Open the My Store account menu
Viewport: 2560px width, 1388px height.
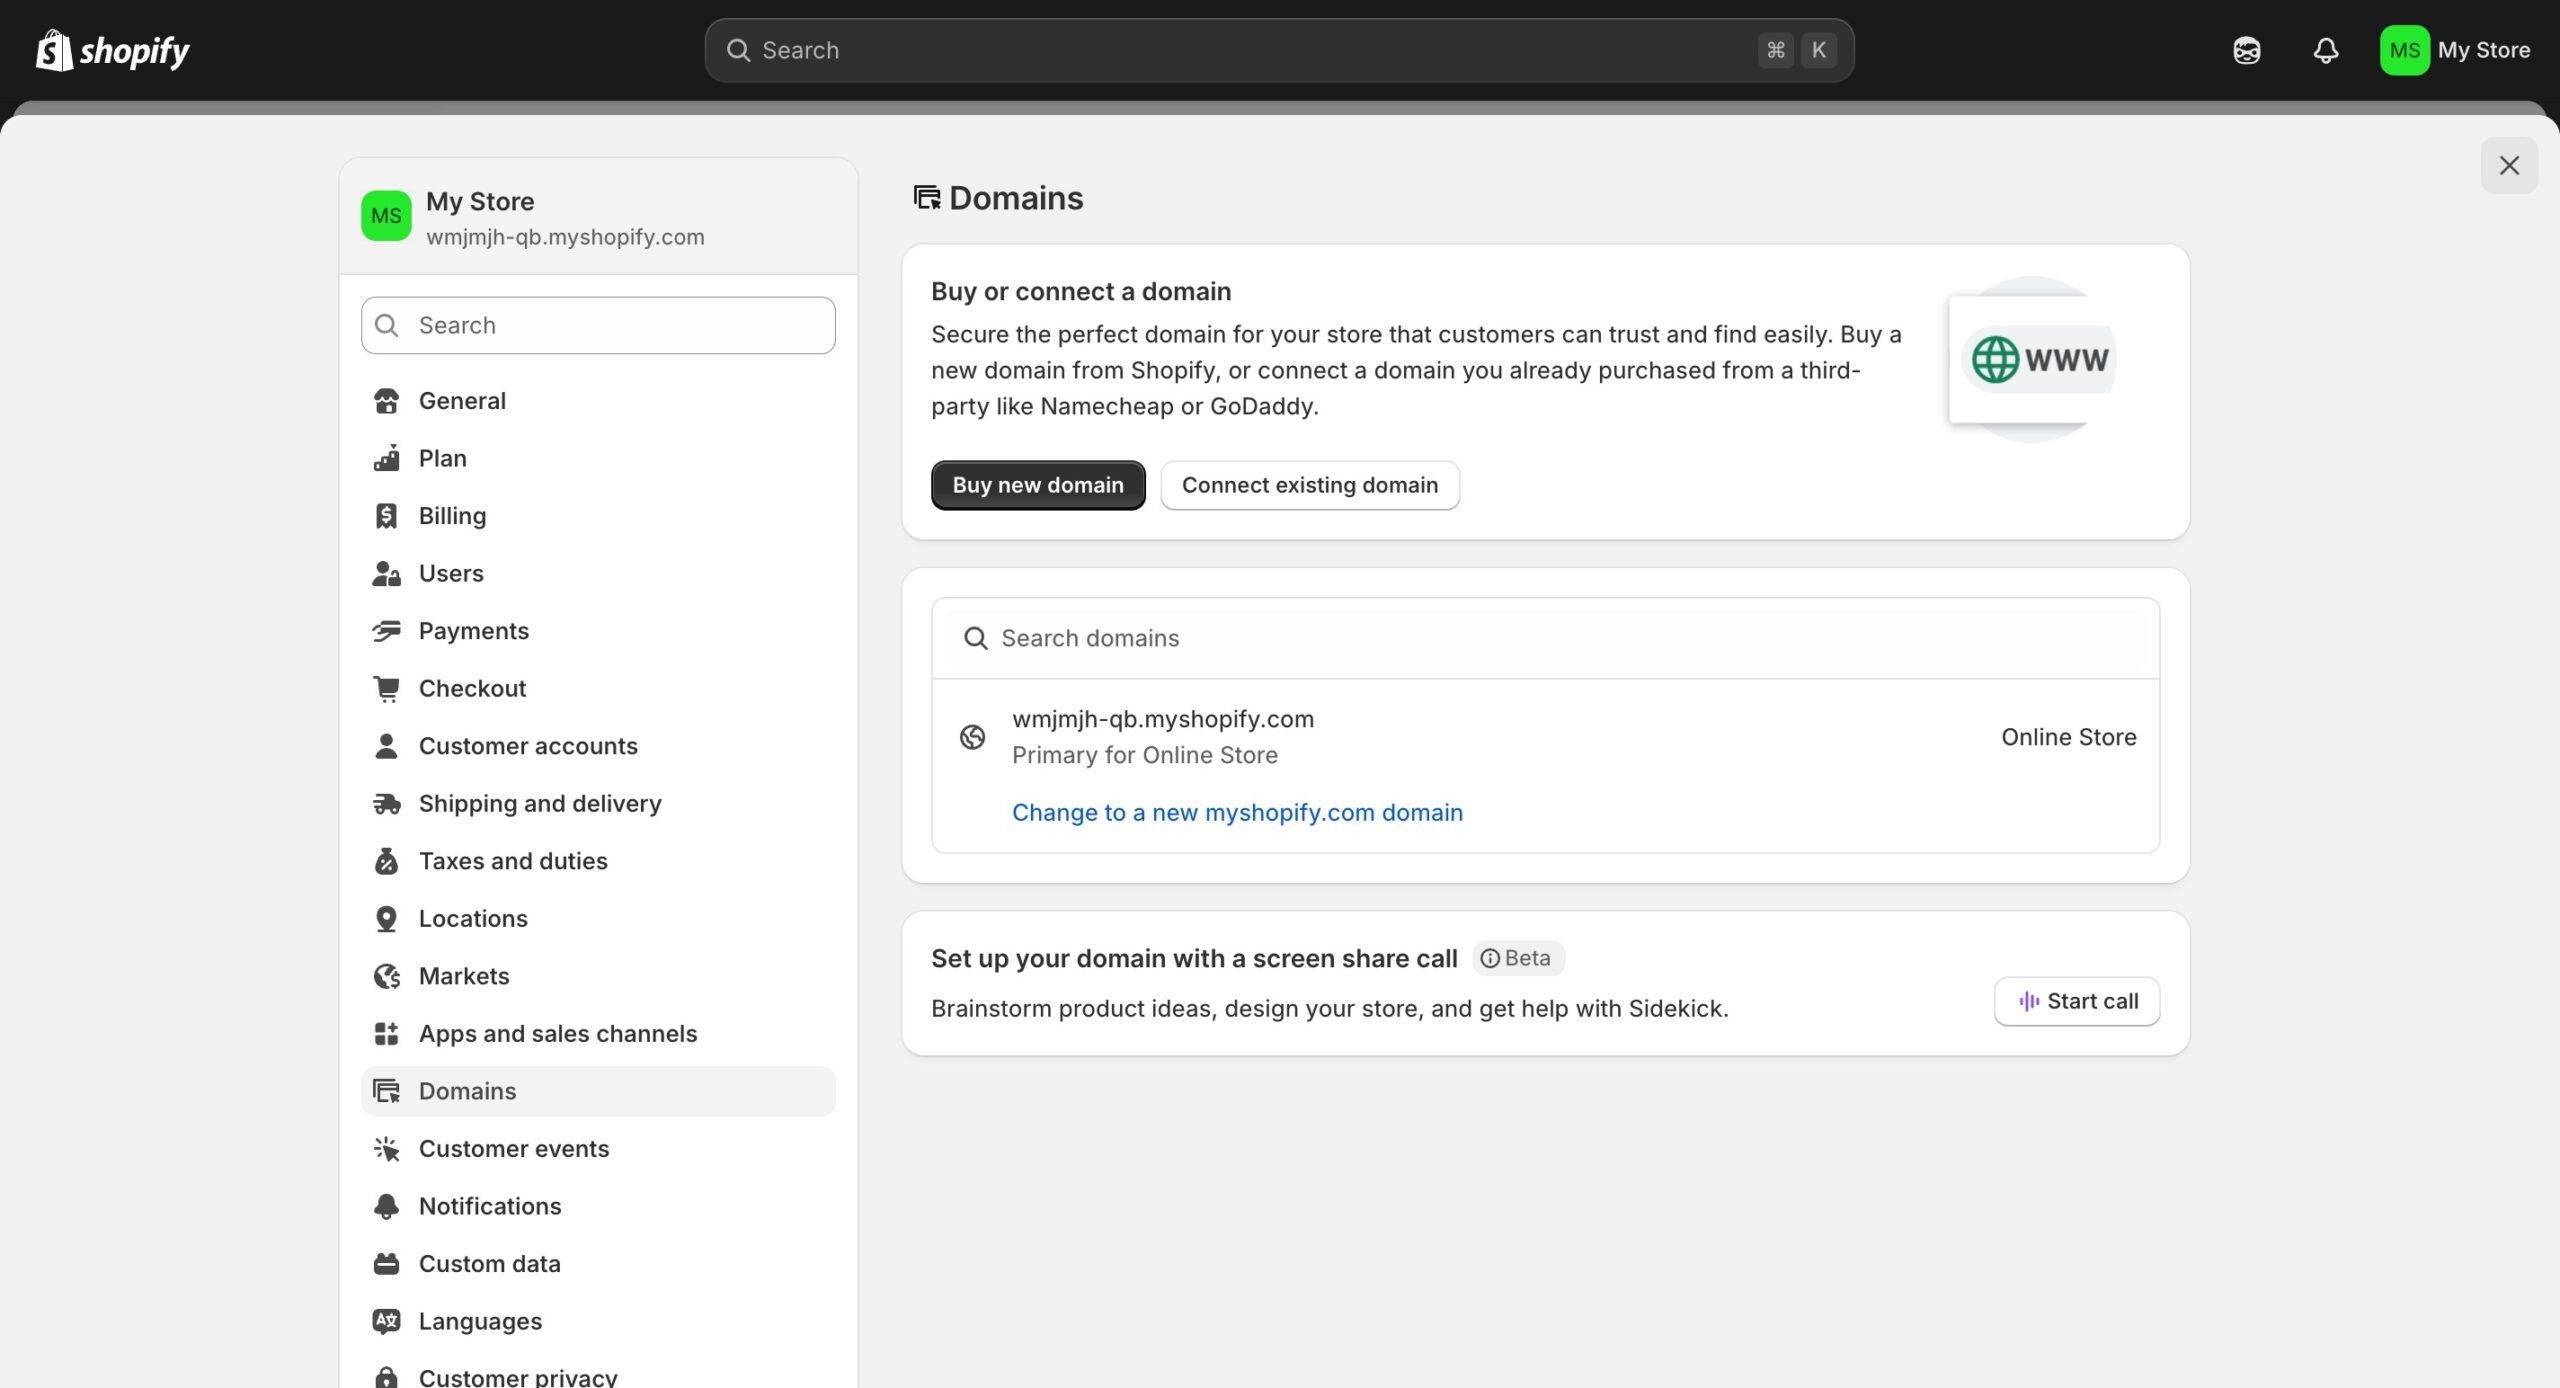pyautogui.click(x=2456, y=50)
